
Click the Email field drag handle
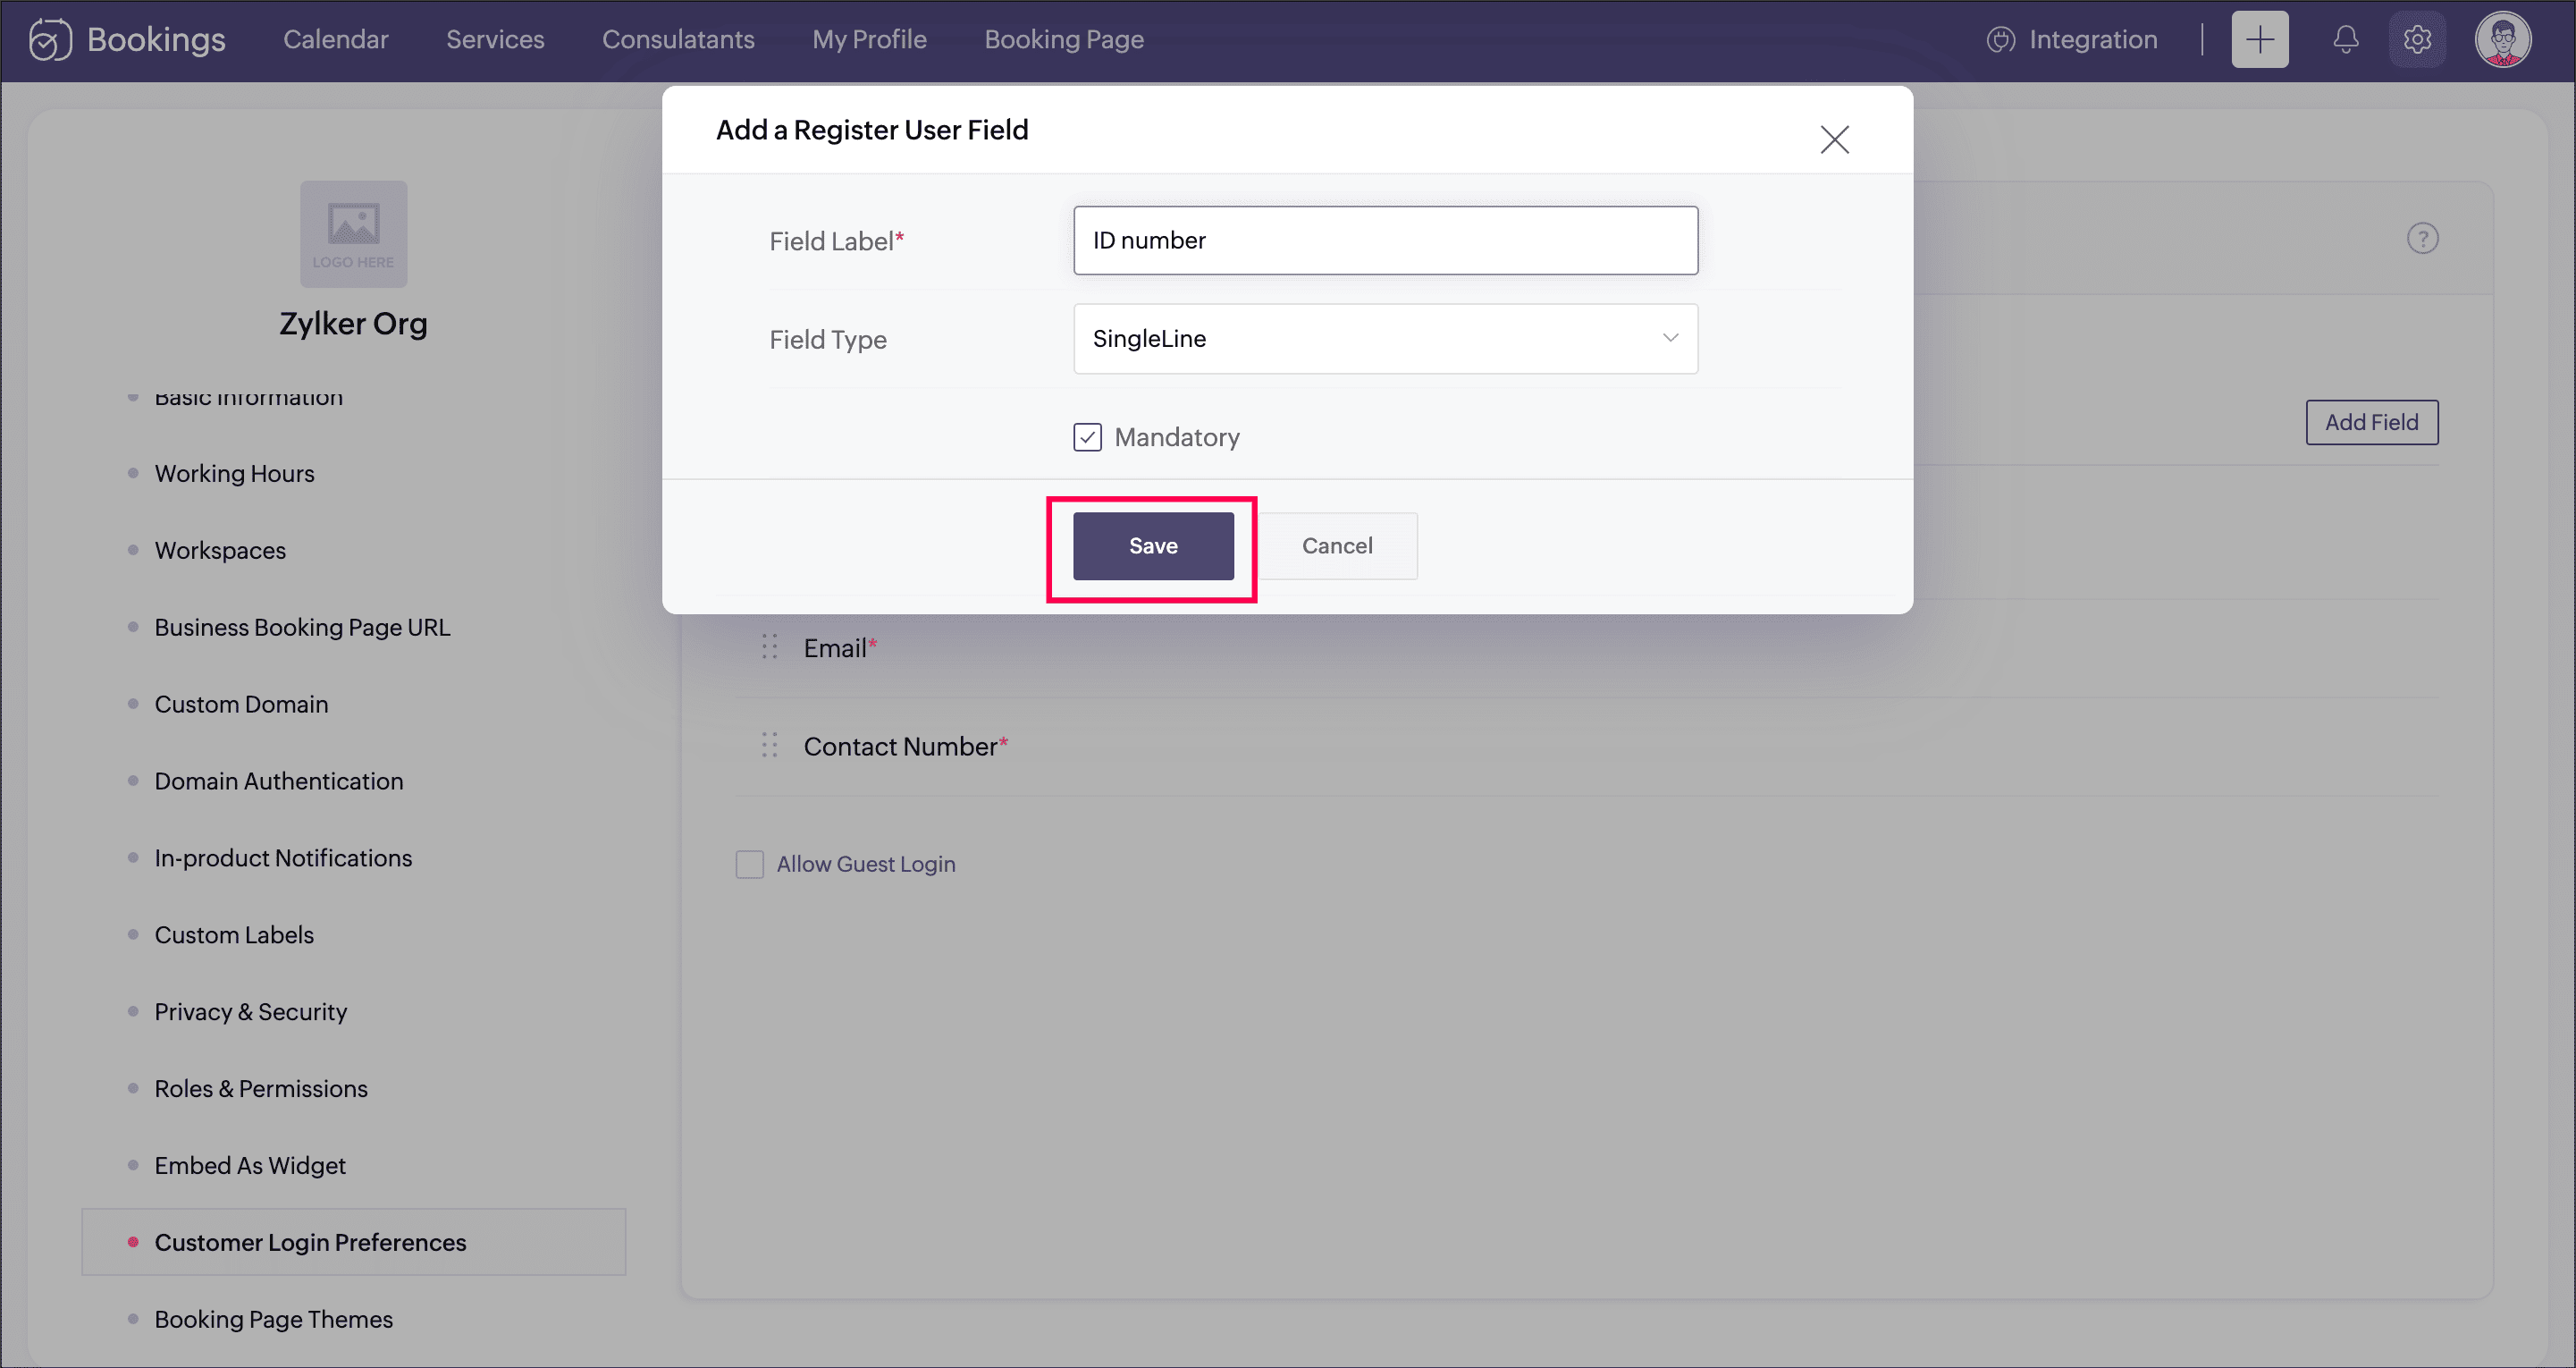click(769, 648)
